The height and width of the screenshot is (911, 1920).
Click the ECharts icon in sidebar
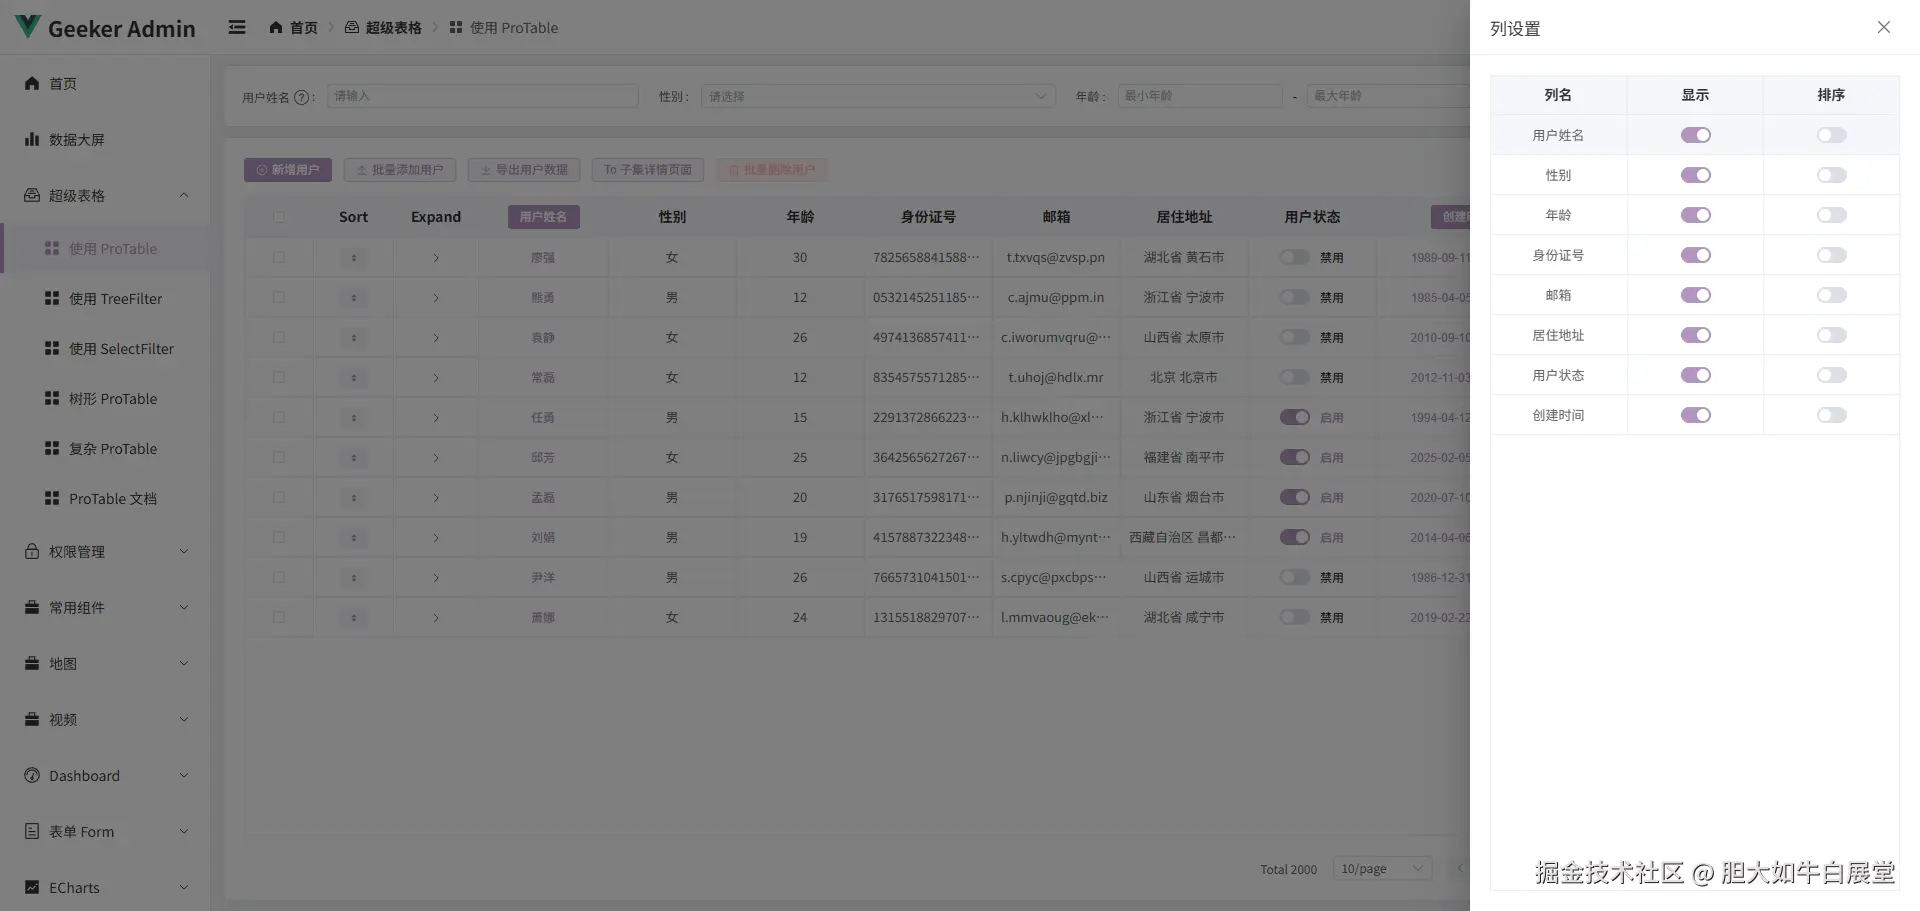pyautogui.click(x=32, y=887)
